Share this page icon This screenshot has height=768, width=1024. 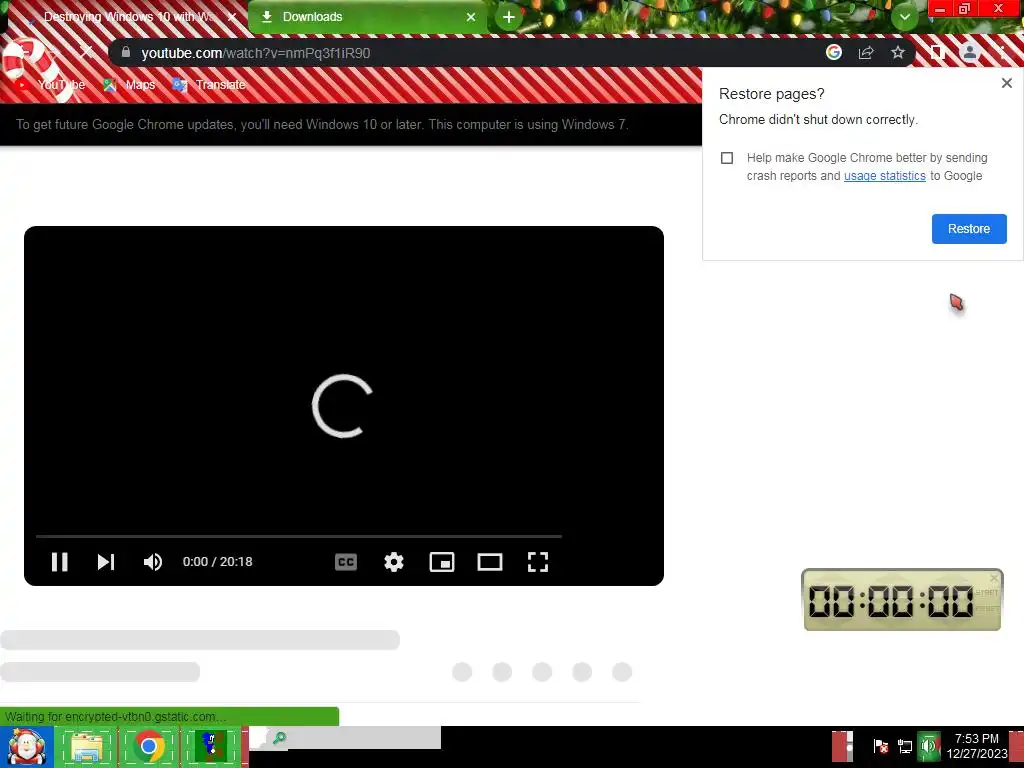click(866, 52)
